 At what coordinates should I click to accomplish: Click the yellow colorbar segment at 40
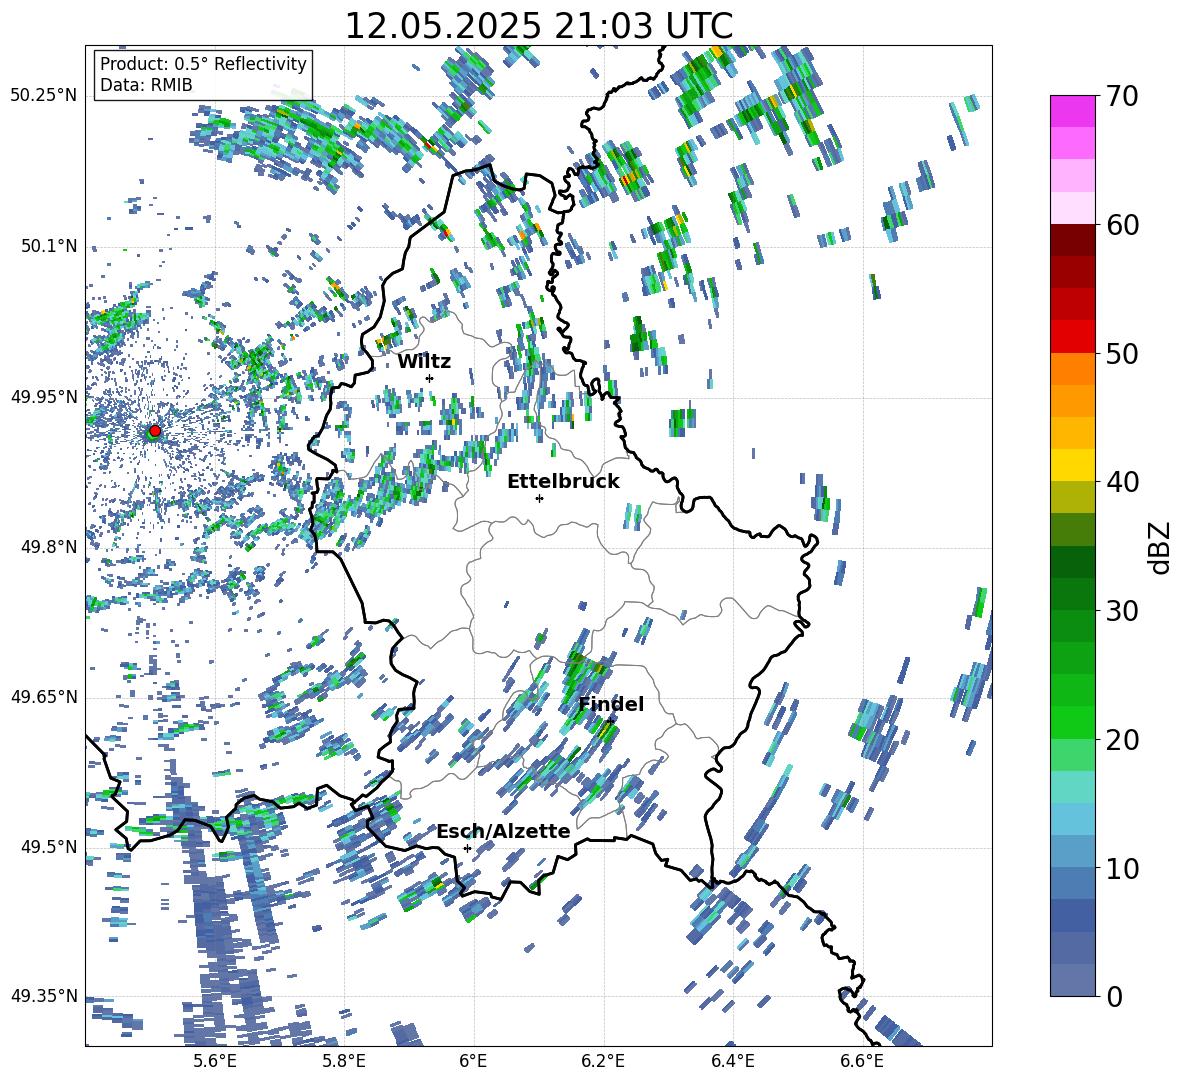1072,465
